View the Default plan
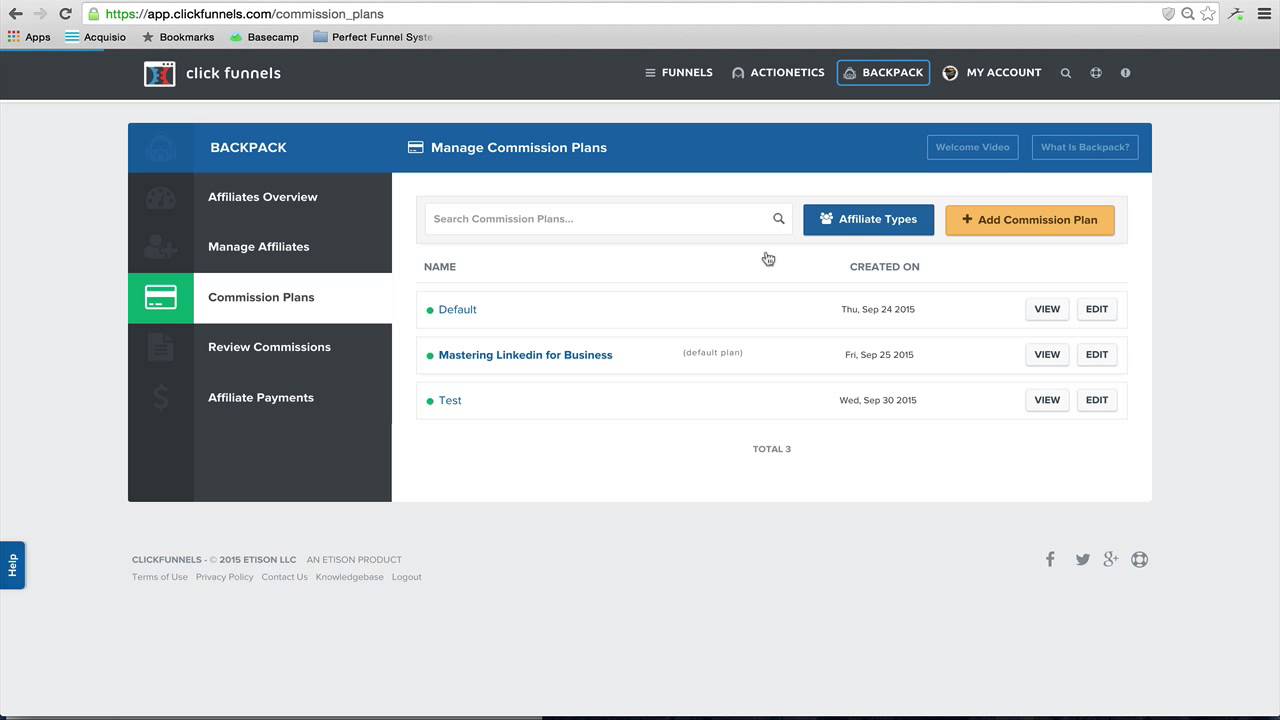 point(1047,309)
